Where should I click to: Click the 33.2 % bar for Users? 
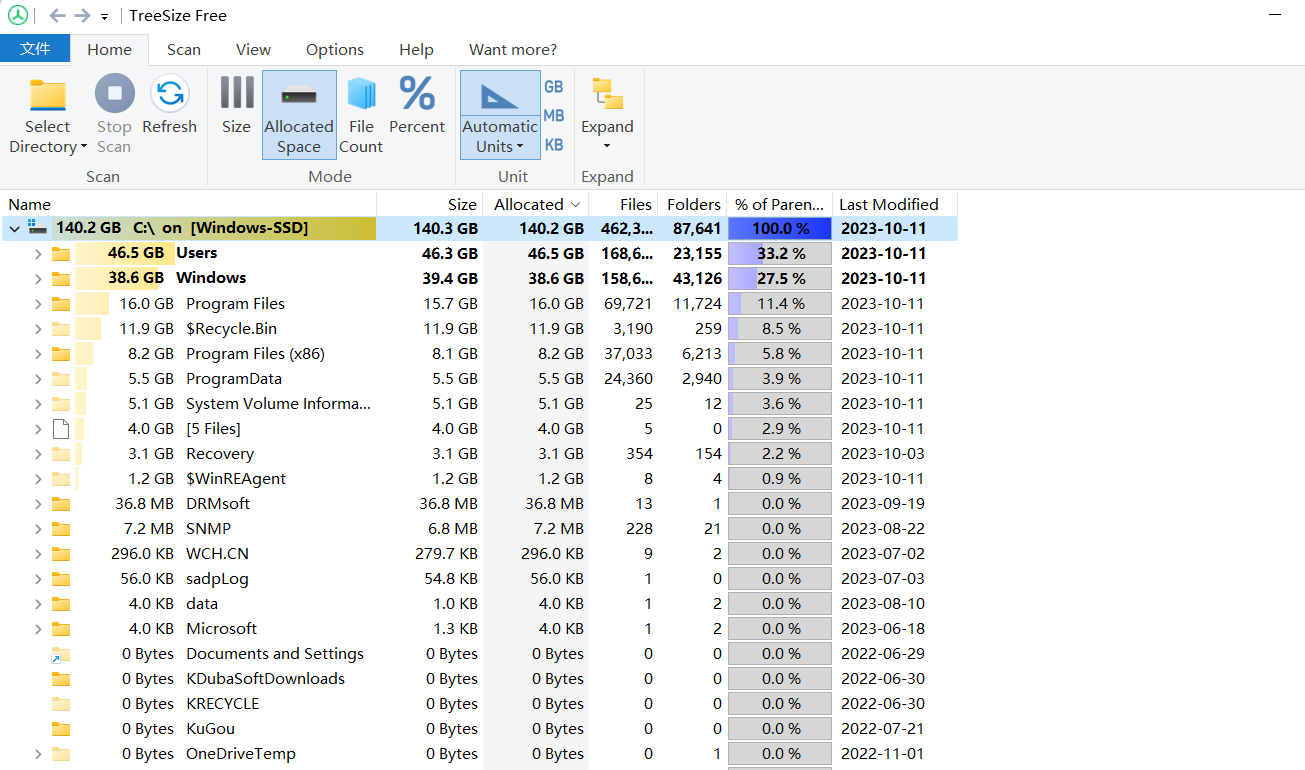point(780,254)
